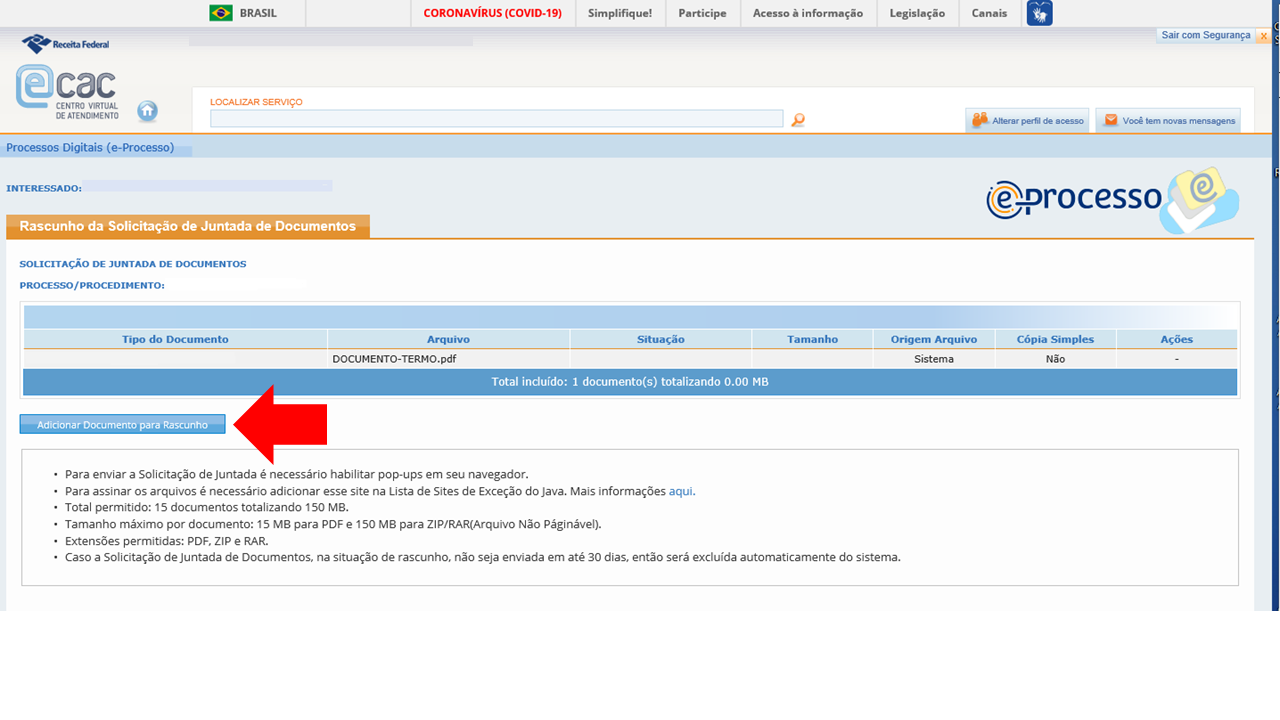Click the Origem Arquivo column header
Image resolution: width=1280 pixels, height=720 pixels.
coord(934,339)
